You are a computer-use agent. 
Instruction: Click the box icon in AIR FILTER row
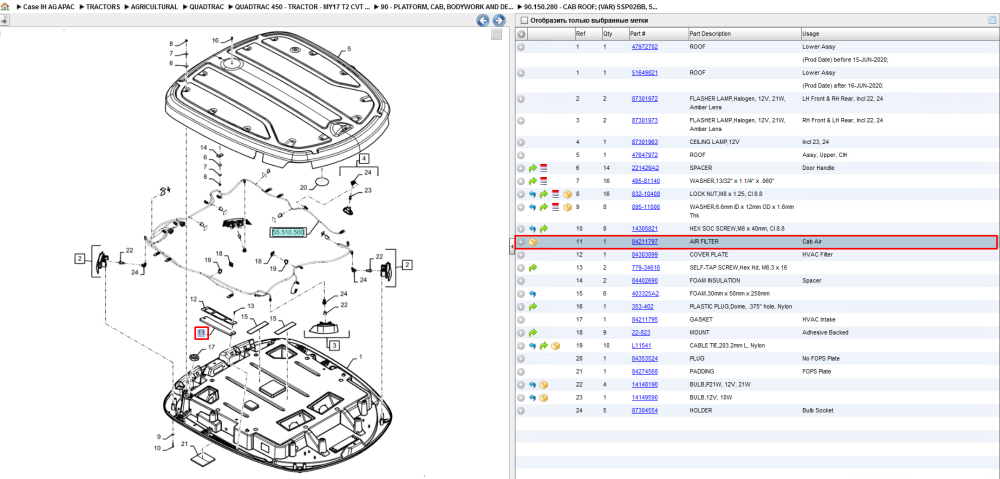click(533, 242)
